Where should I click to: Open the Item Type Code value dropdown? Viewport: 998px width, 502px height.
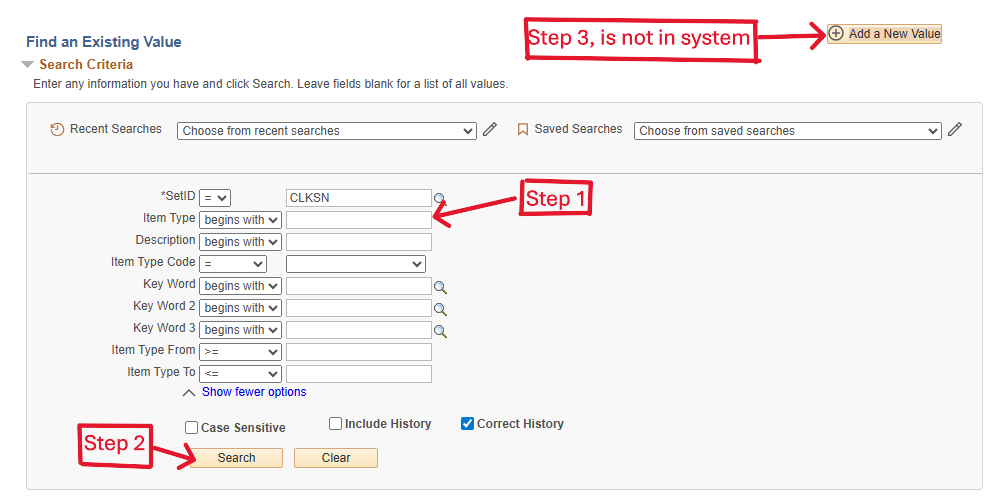point(355,264)
